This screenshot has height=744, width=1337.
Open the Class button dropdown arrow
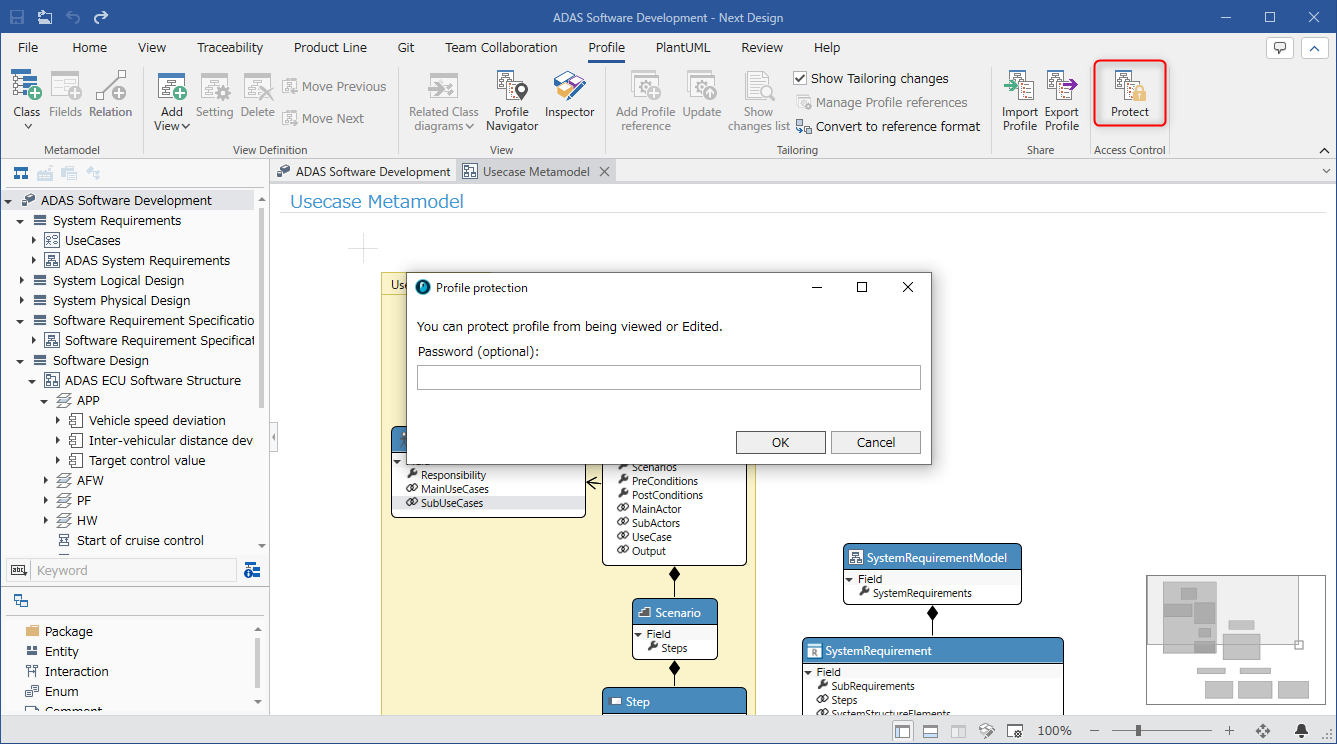[27, 126]
